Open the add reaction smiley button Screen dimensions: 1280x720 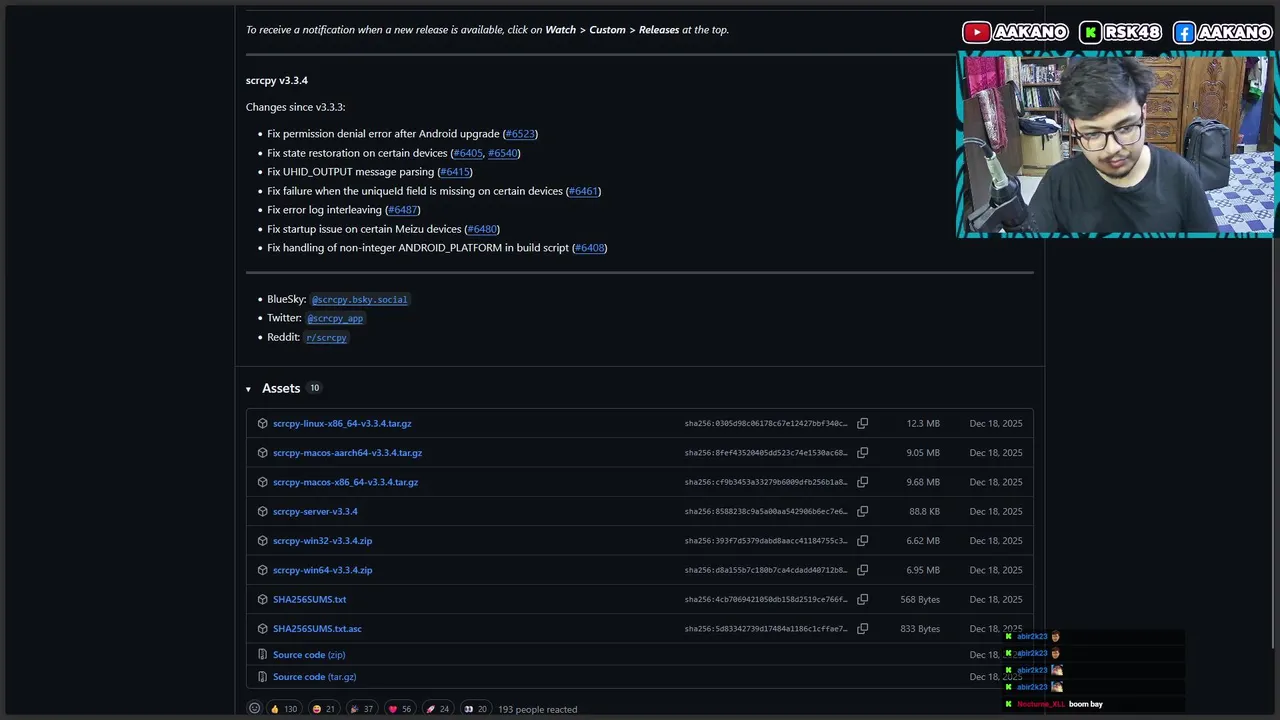254,709
